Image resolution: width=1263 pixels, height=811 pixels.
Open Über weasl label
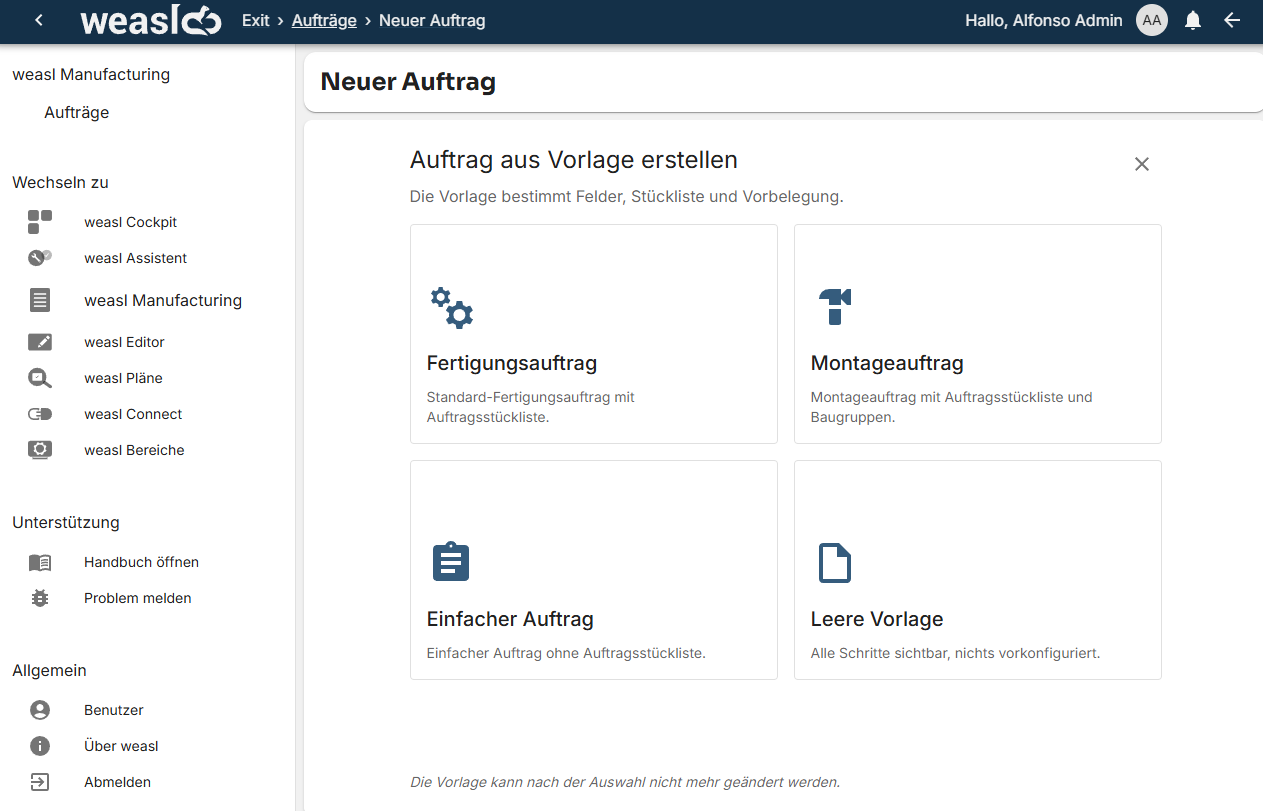[x=121, y=746]
